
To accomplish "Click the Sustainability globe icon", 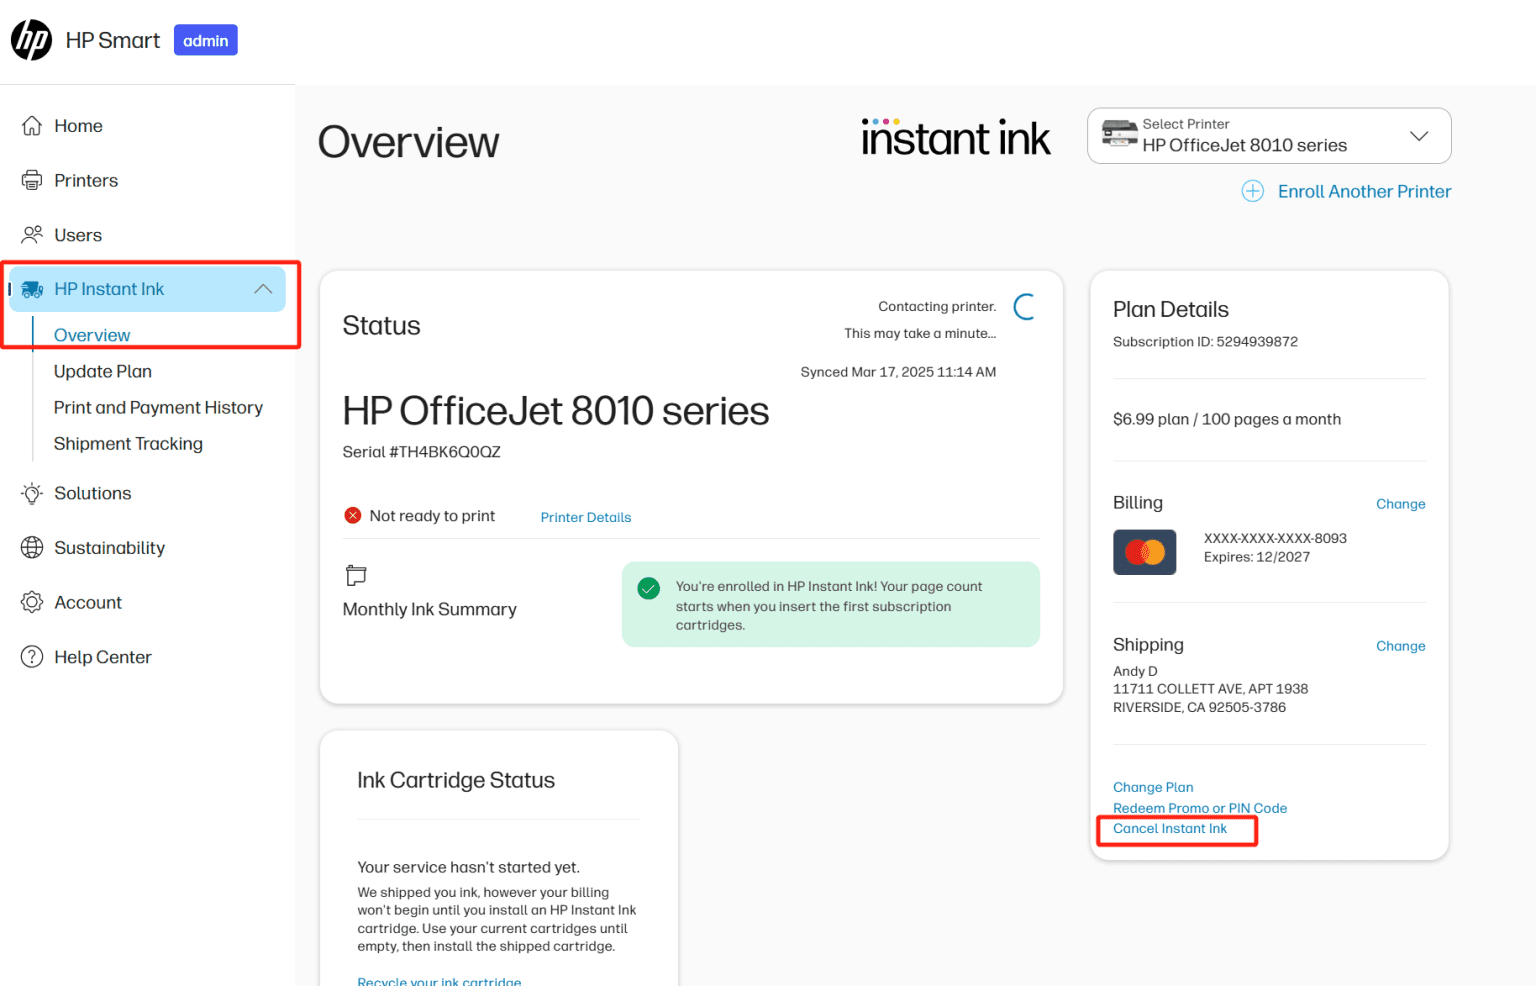I will coord(31,547).
